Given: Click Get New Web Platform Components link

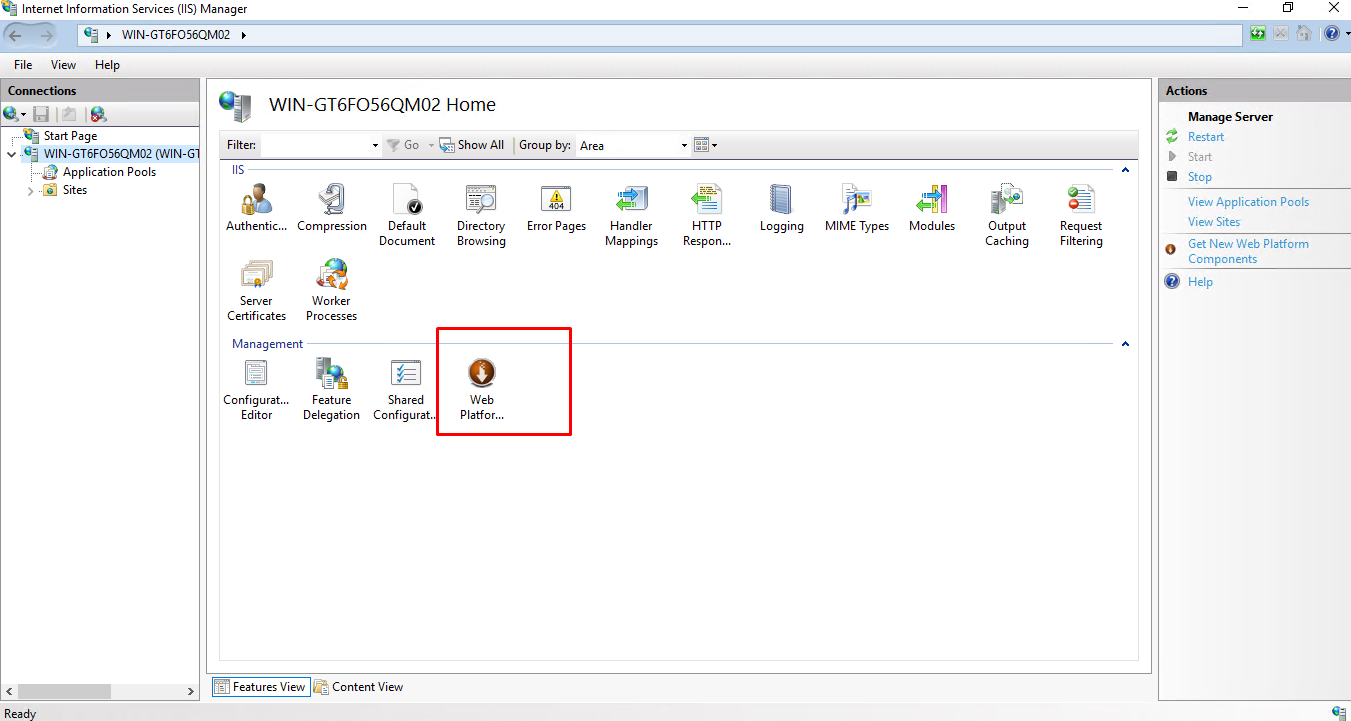Looking at the screenshot, I should (1248, 251).
